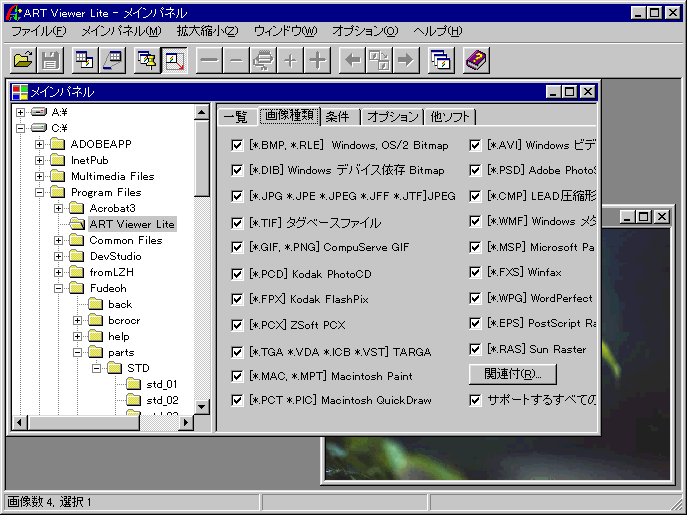Toggle the *.DIB device-dependent Bitmap checkbox
687x515 pixels.
[x=237, y=170]
